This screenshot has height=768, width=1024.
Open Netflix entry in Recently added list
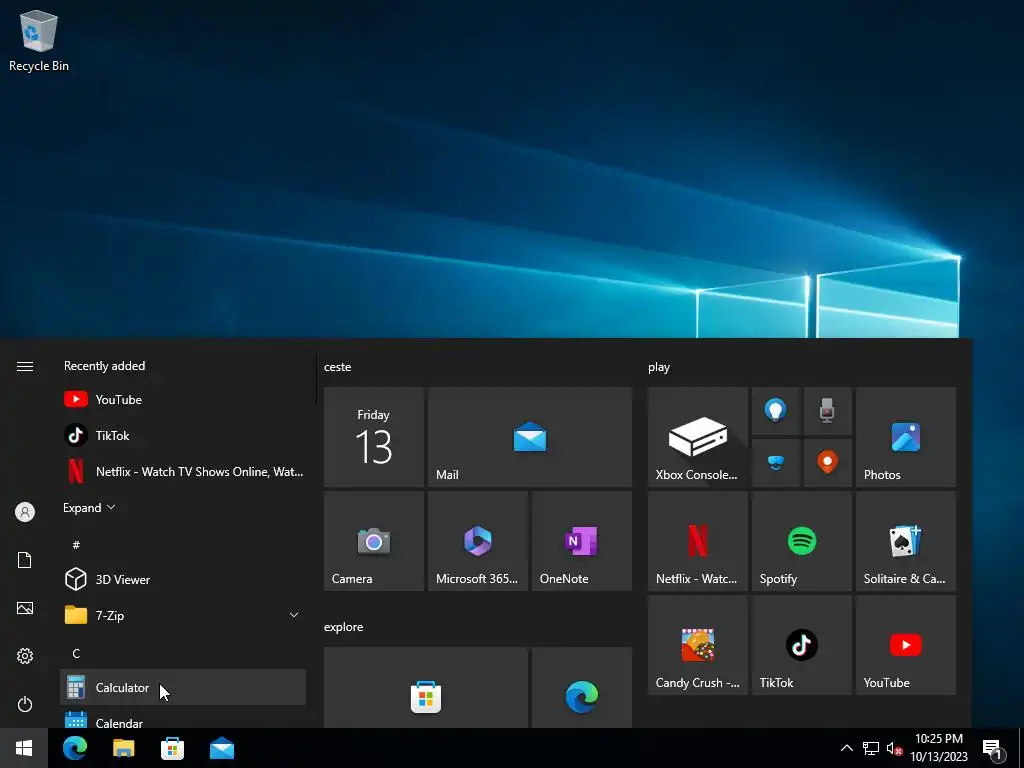coord(183,471)
